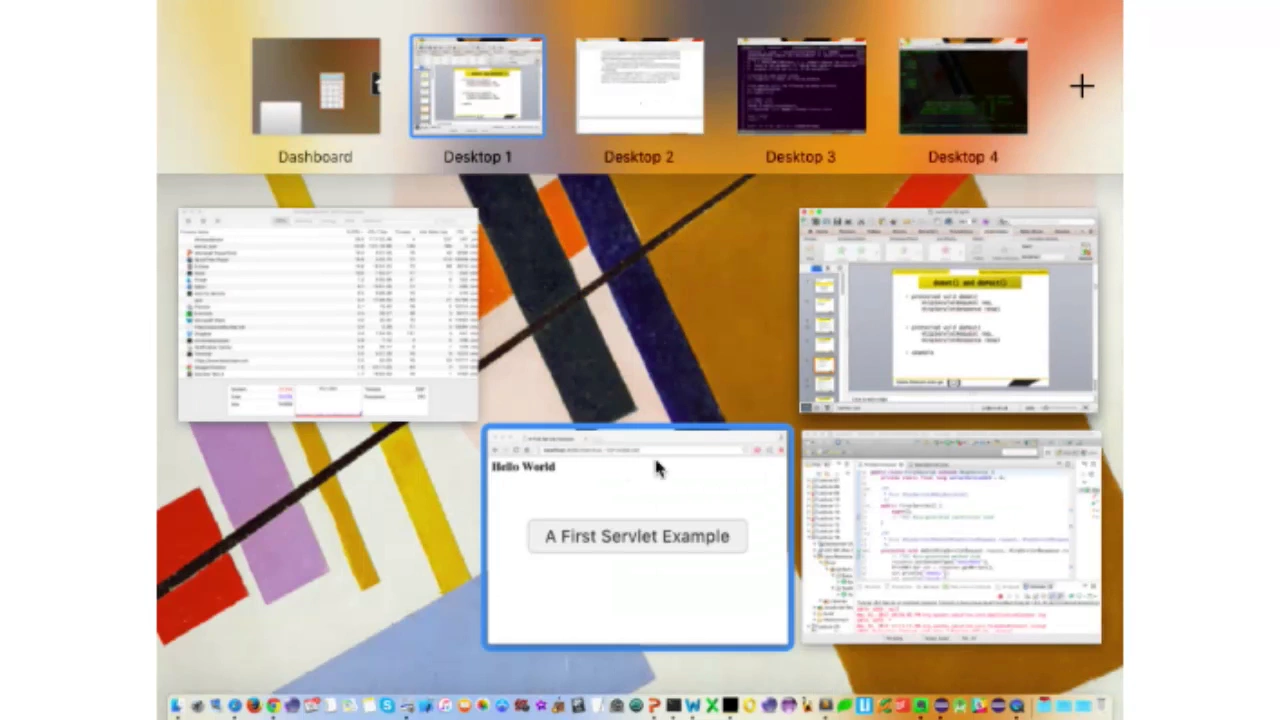Image resolution: width=1280 pixels, height=720 pixels.
Task: Open Skype from the Dock
Action: point(387,706)
